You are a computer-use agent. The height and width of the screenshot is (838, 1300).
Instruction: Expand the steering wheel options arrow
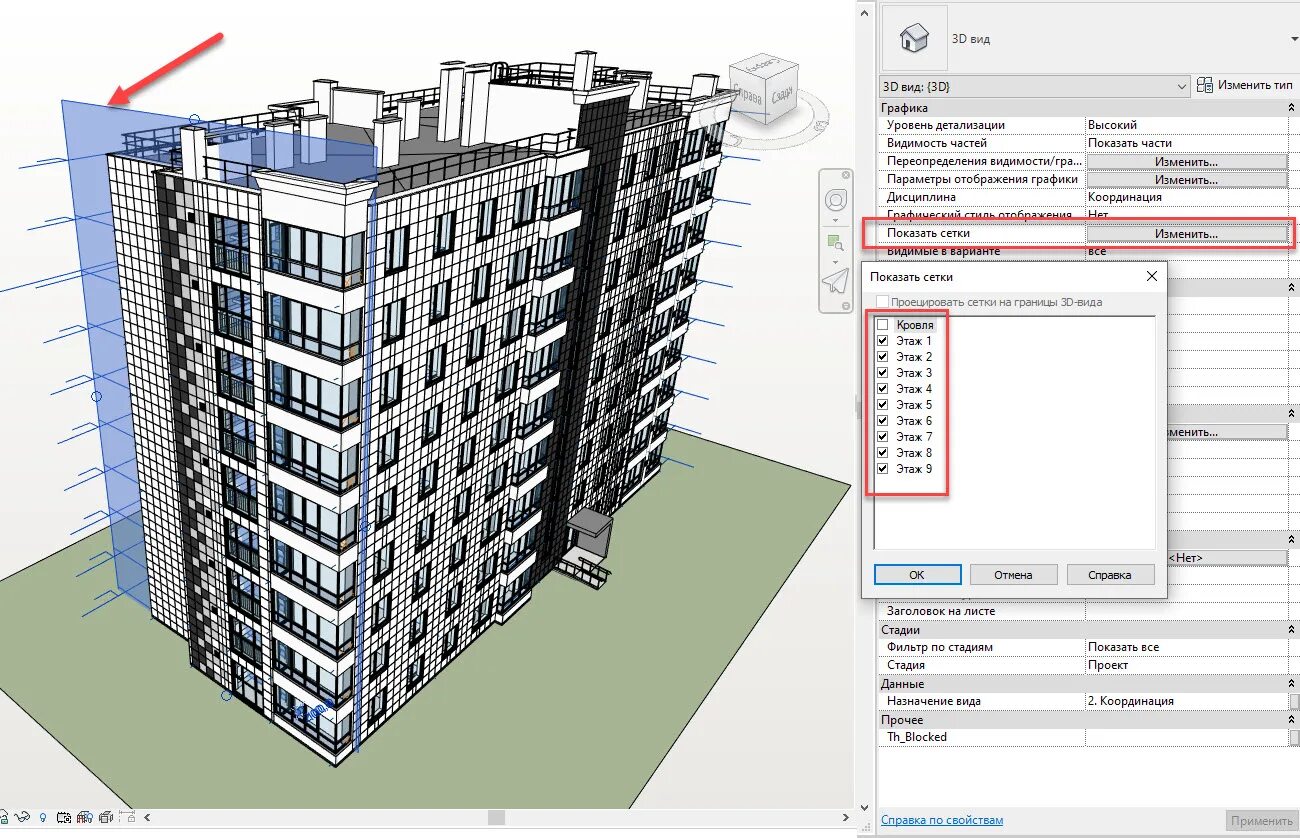[835, 220]
